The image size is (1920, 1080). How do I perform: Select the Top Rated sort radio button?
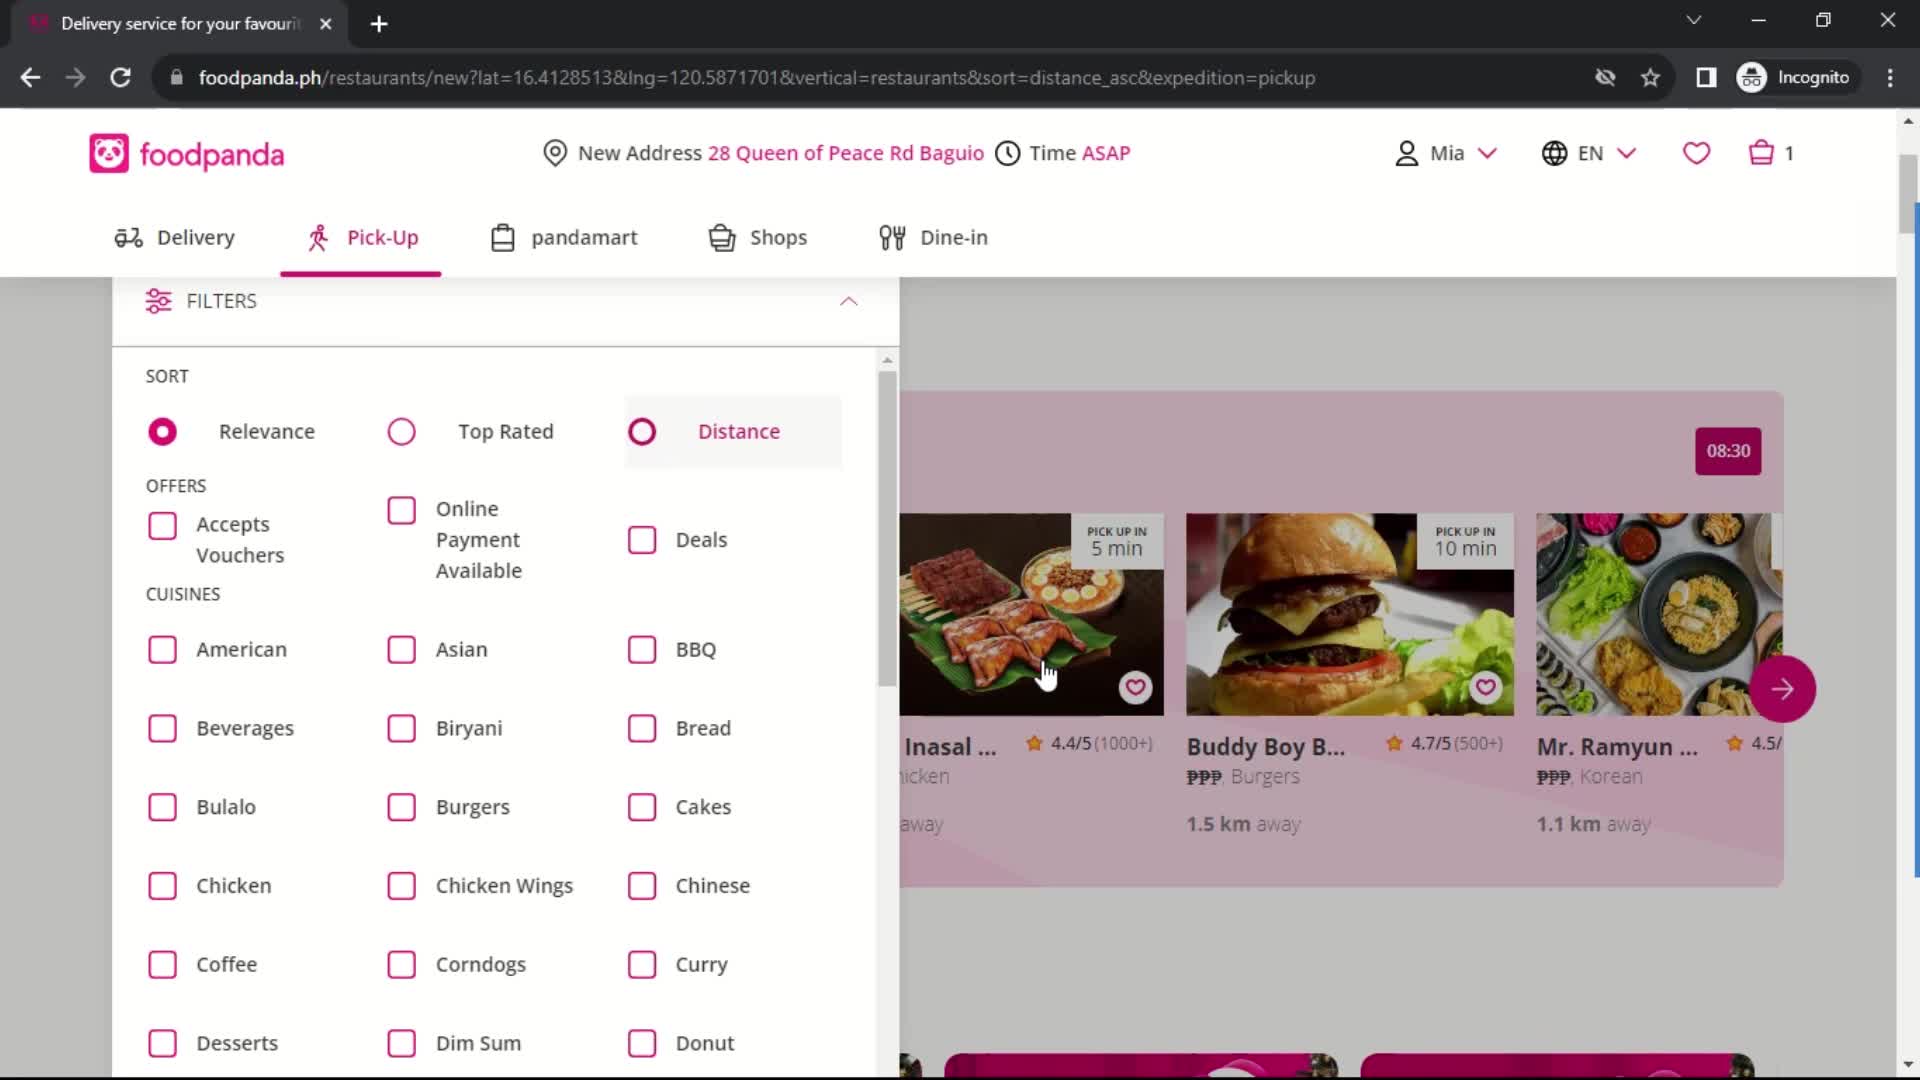(x=402, y=431)
